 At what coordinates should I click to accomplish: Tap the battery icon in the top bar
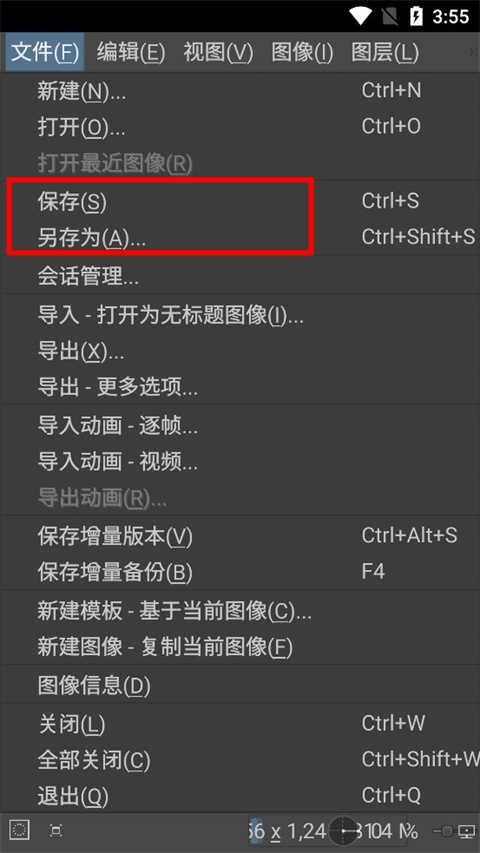(416, 16)
